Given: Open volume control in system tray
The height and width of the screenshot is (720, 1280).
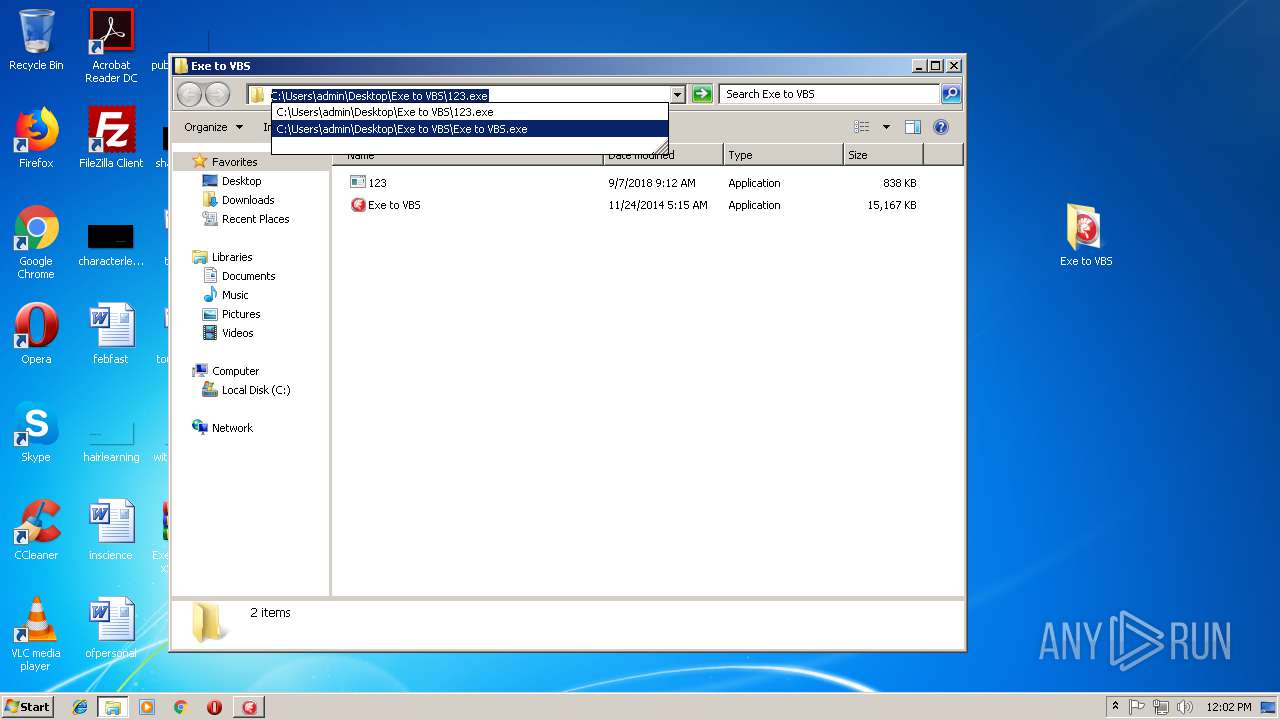Looking at the screenshot, I should point(1185,707).
